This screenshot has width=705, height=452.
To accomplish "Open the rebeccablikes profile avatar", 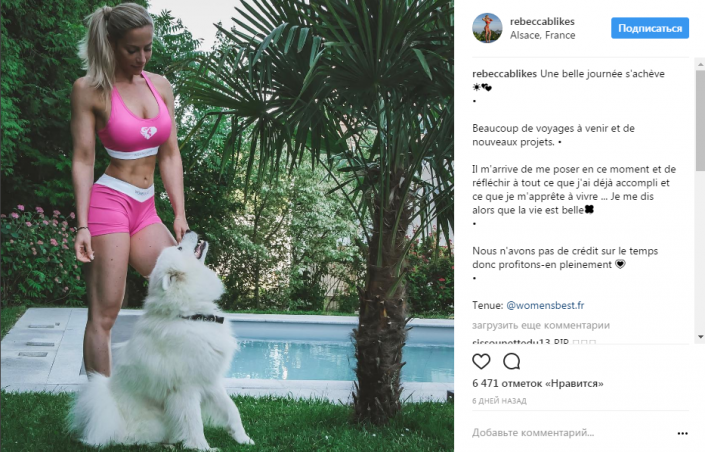I will (487, 28).
